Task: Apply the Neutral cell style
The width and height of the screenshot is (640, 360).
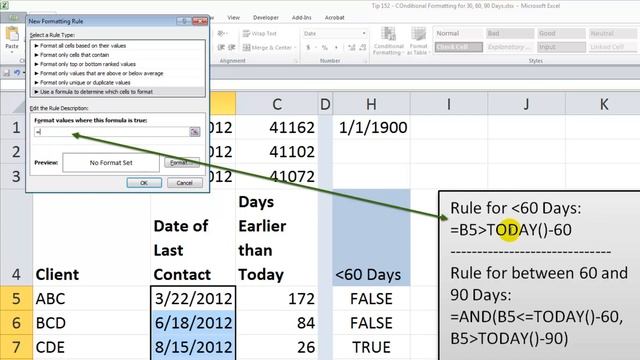Action: [x=613, y=33]
